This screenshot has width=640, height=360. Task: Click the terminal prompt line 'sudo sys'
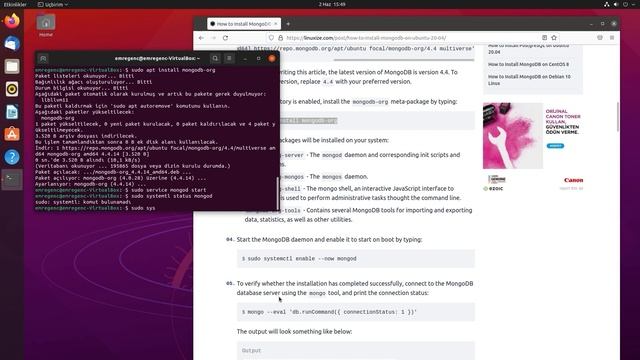point(95,208)
